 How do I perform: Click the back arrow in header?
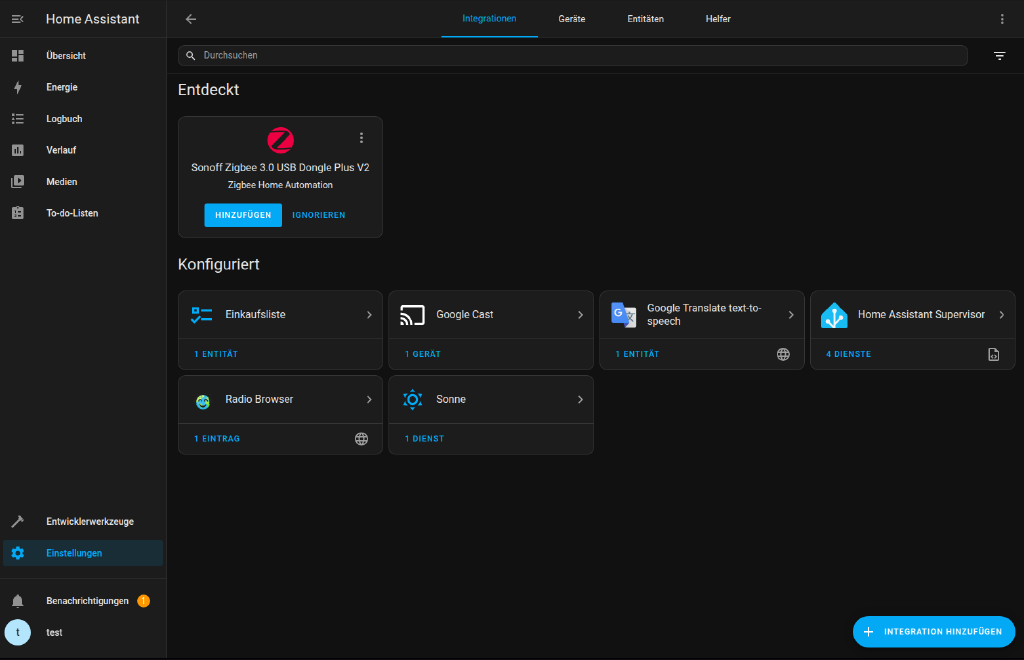click(191, 19)
